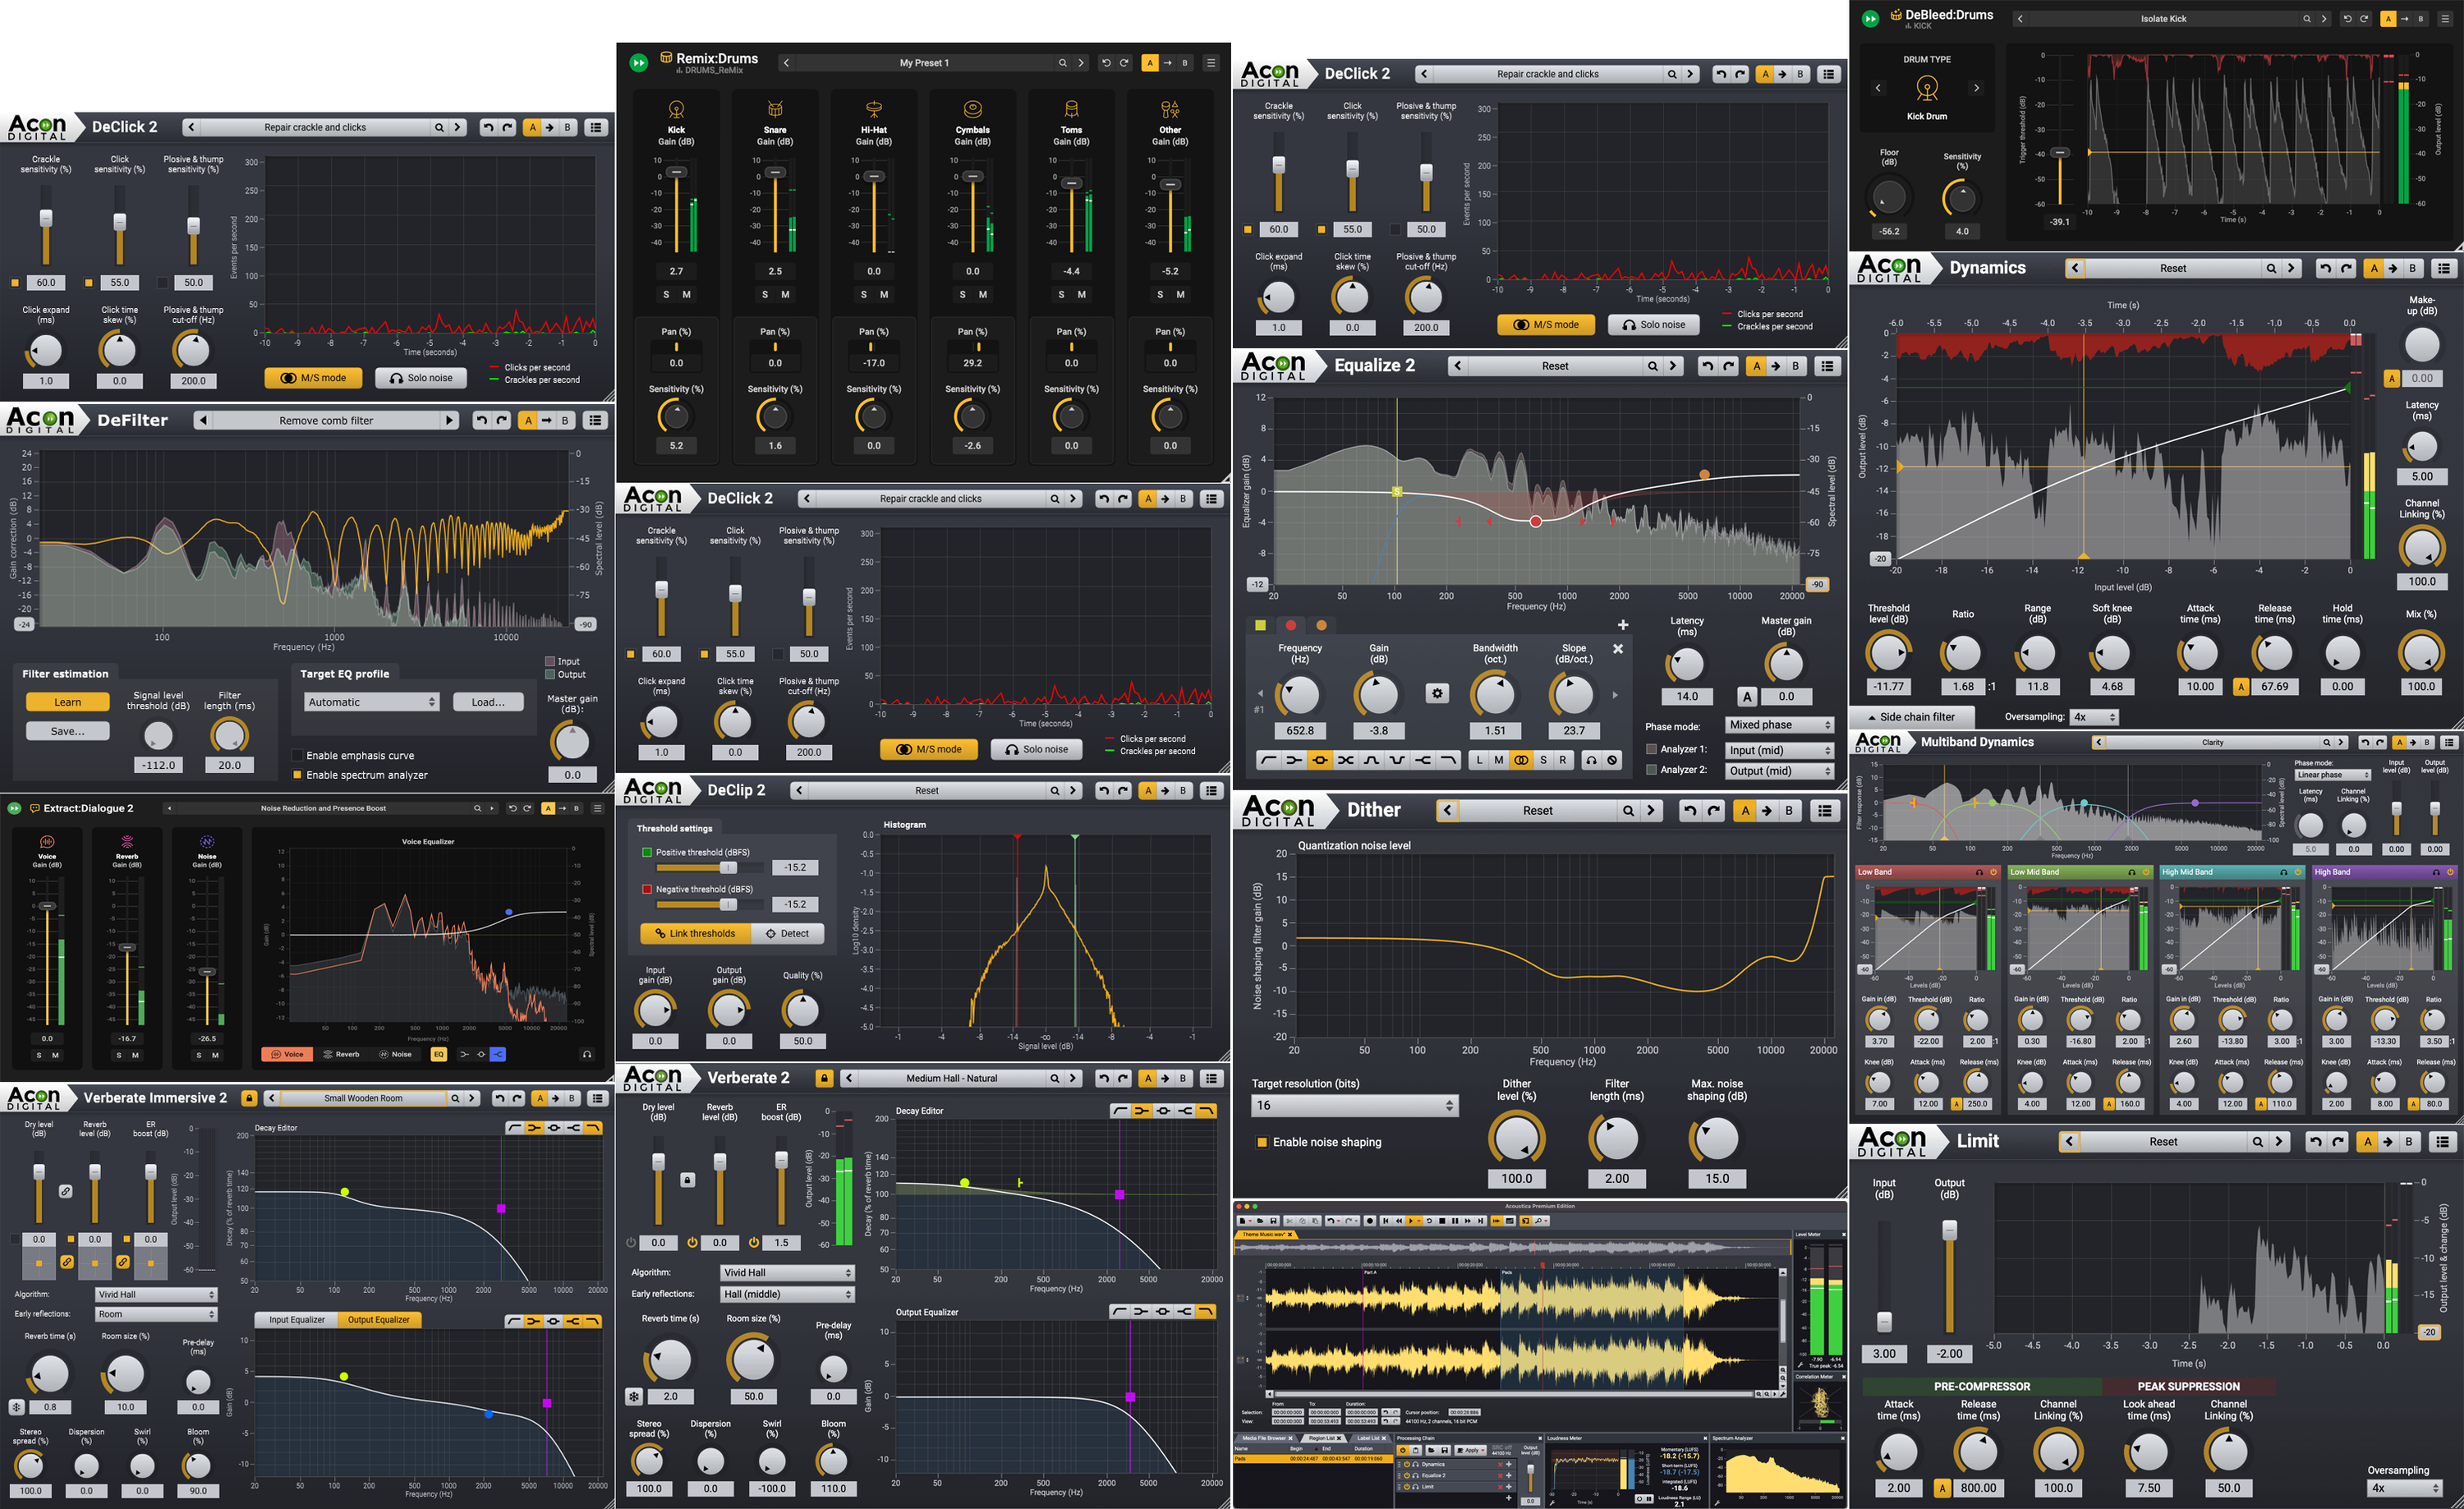Open the Output (mid) analyzer dropdown
This screenshot has width=2464, height=1509.
(1780, 771)
